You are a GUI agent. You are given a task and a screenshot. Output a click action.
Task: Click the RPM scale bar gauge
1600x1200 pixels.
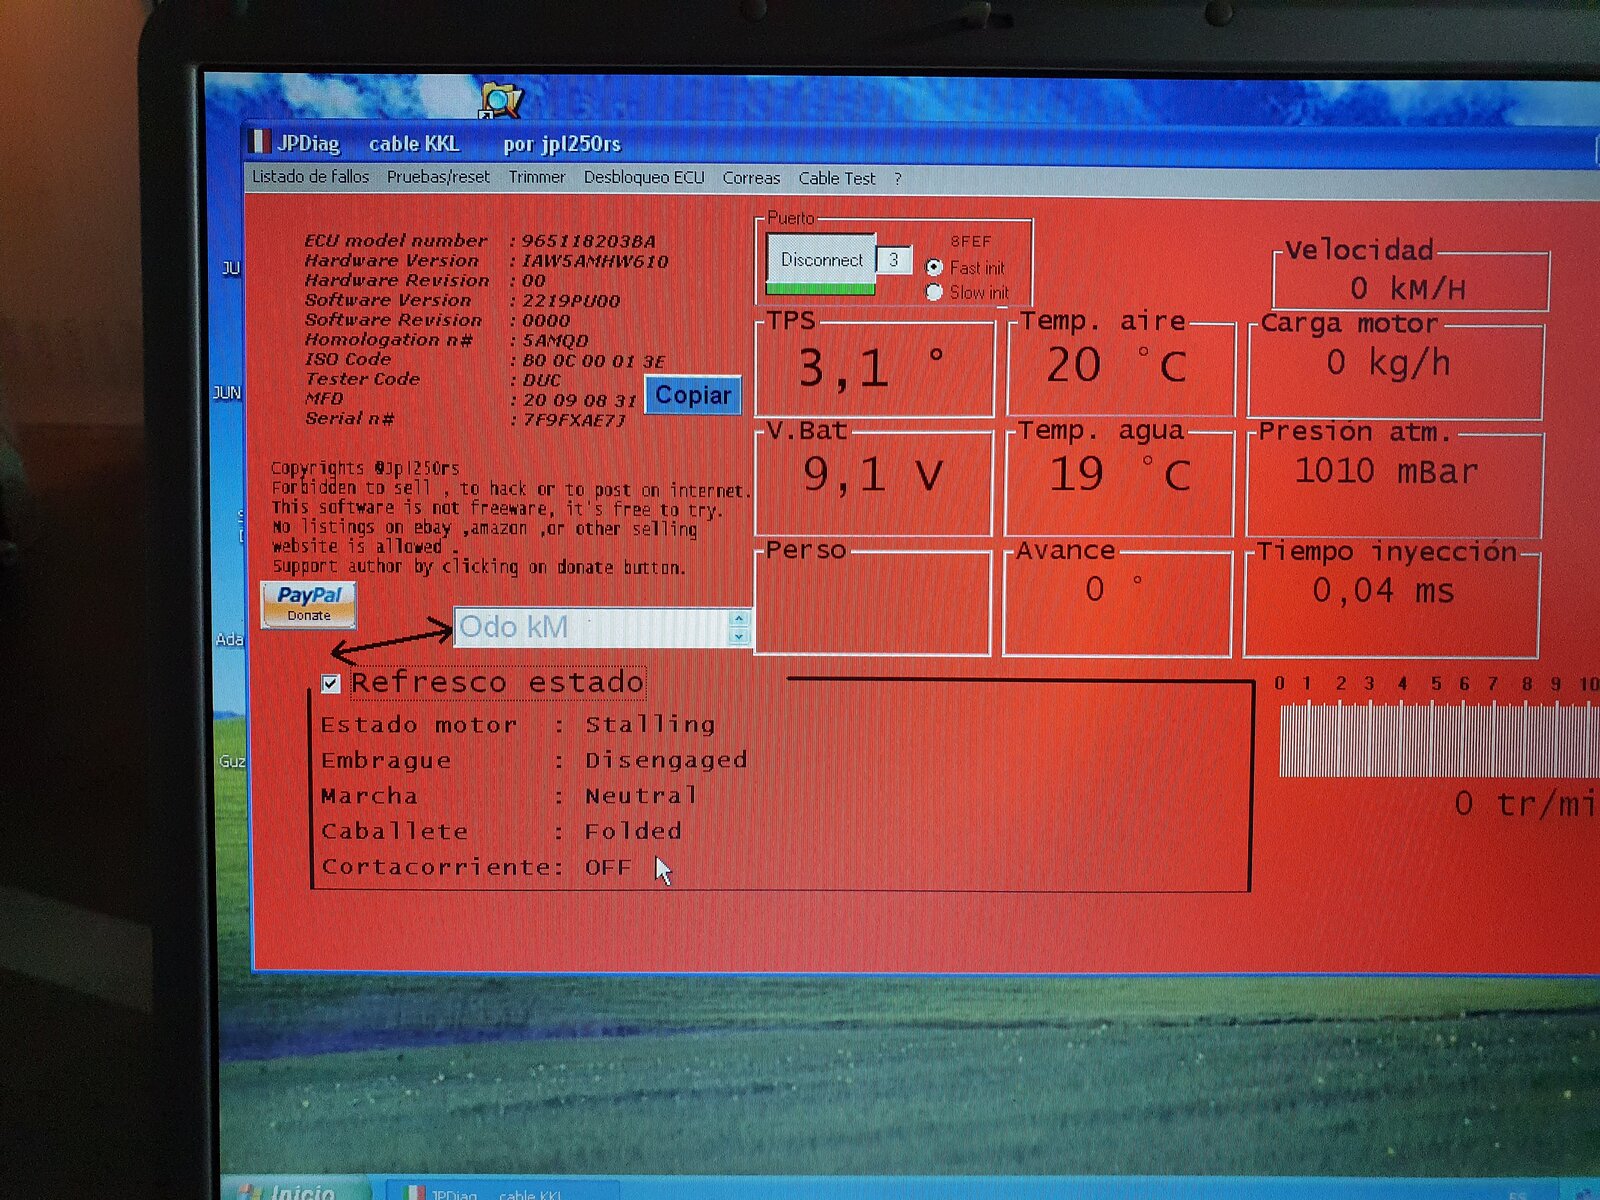[1438, 739]
